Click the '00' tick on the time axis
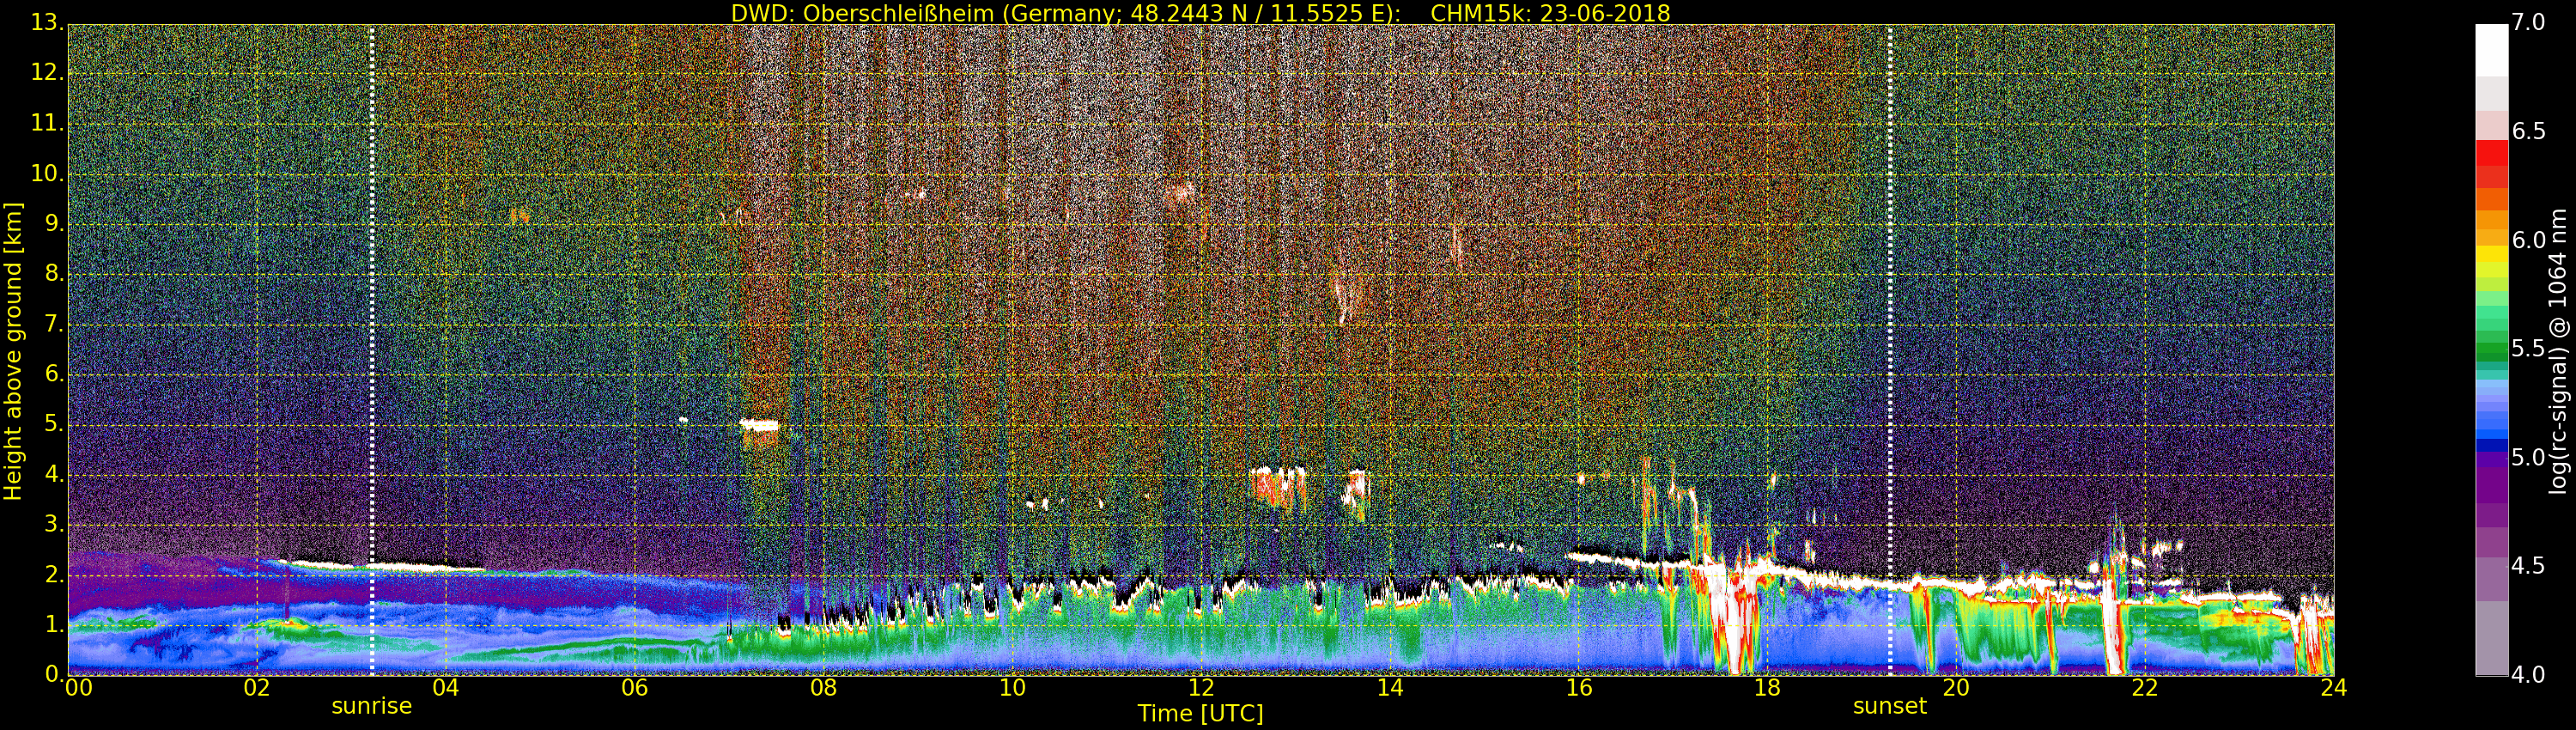The height and width of the screenshot is (730, 2576). click(x=78, y=687)
